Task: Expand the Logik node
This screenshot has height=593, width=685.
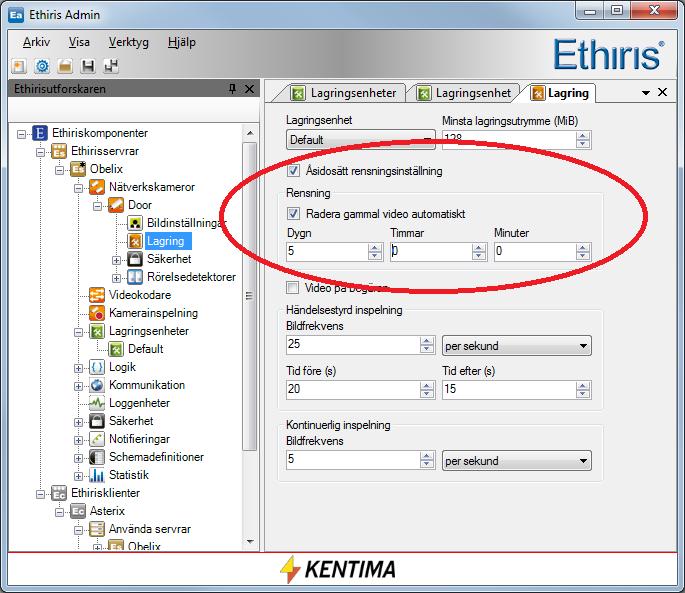Action: pos(78,368)
